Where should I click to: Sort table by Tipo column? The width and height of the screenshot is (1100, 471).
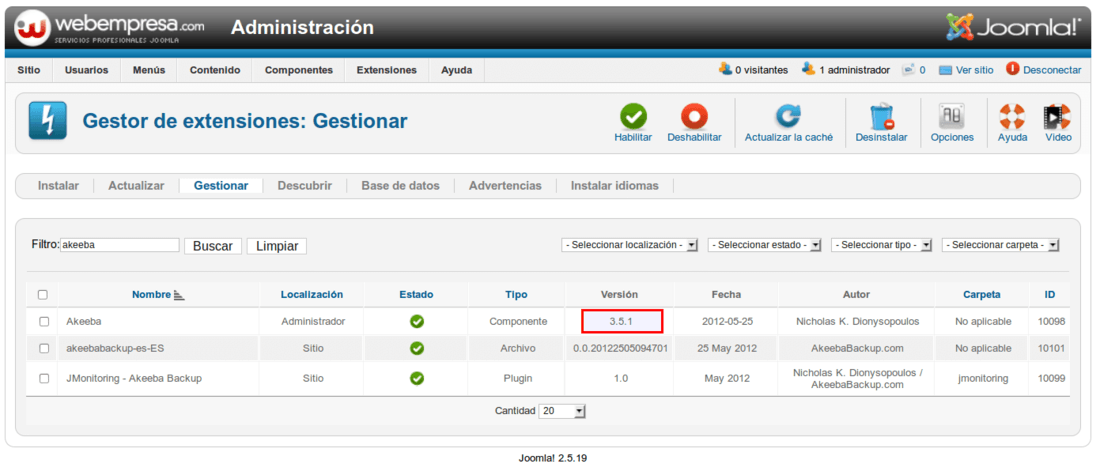[x=516, y=295]
